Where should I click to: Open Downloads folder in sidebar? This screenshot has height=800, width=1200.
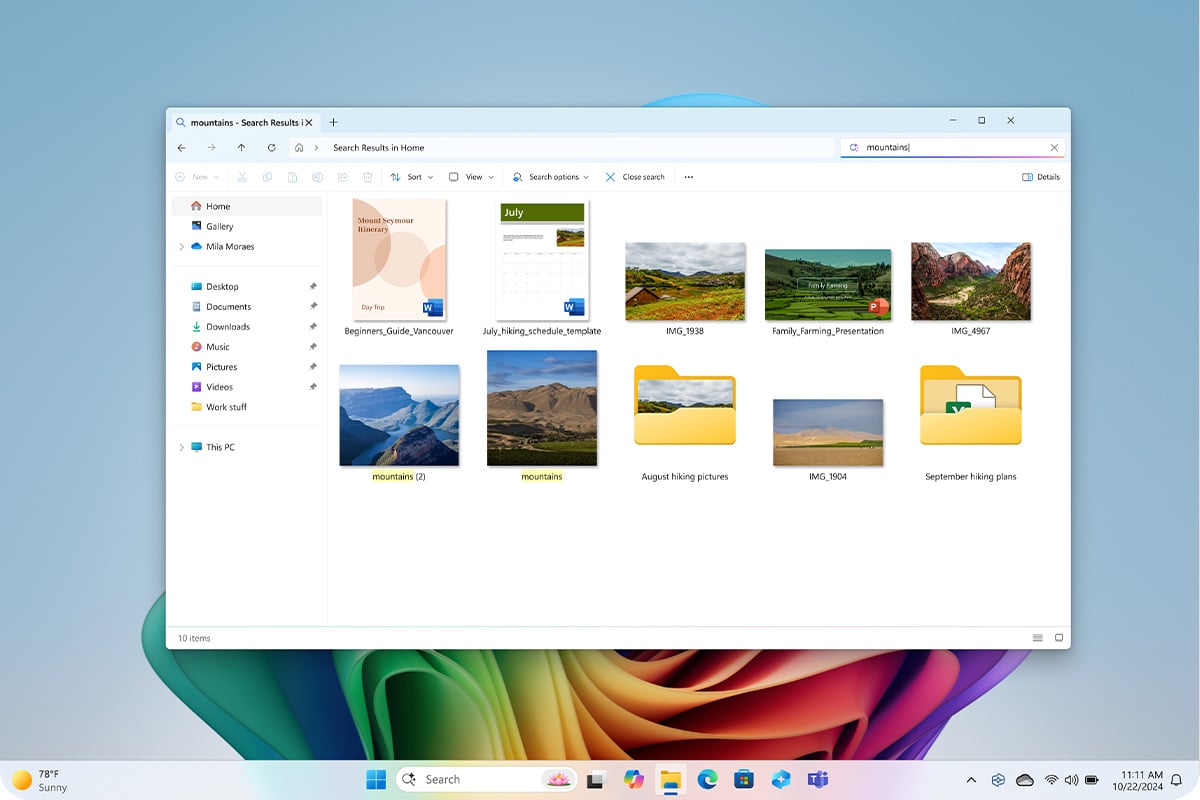tap(227, 327)
